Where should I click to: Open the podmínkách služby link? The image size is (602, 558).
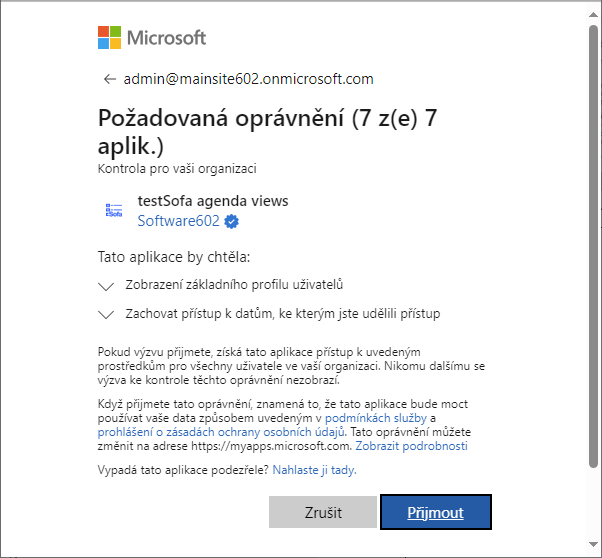(376, 418)
